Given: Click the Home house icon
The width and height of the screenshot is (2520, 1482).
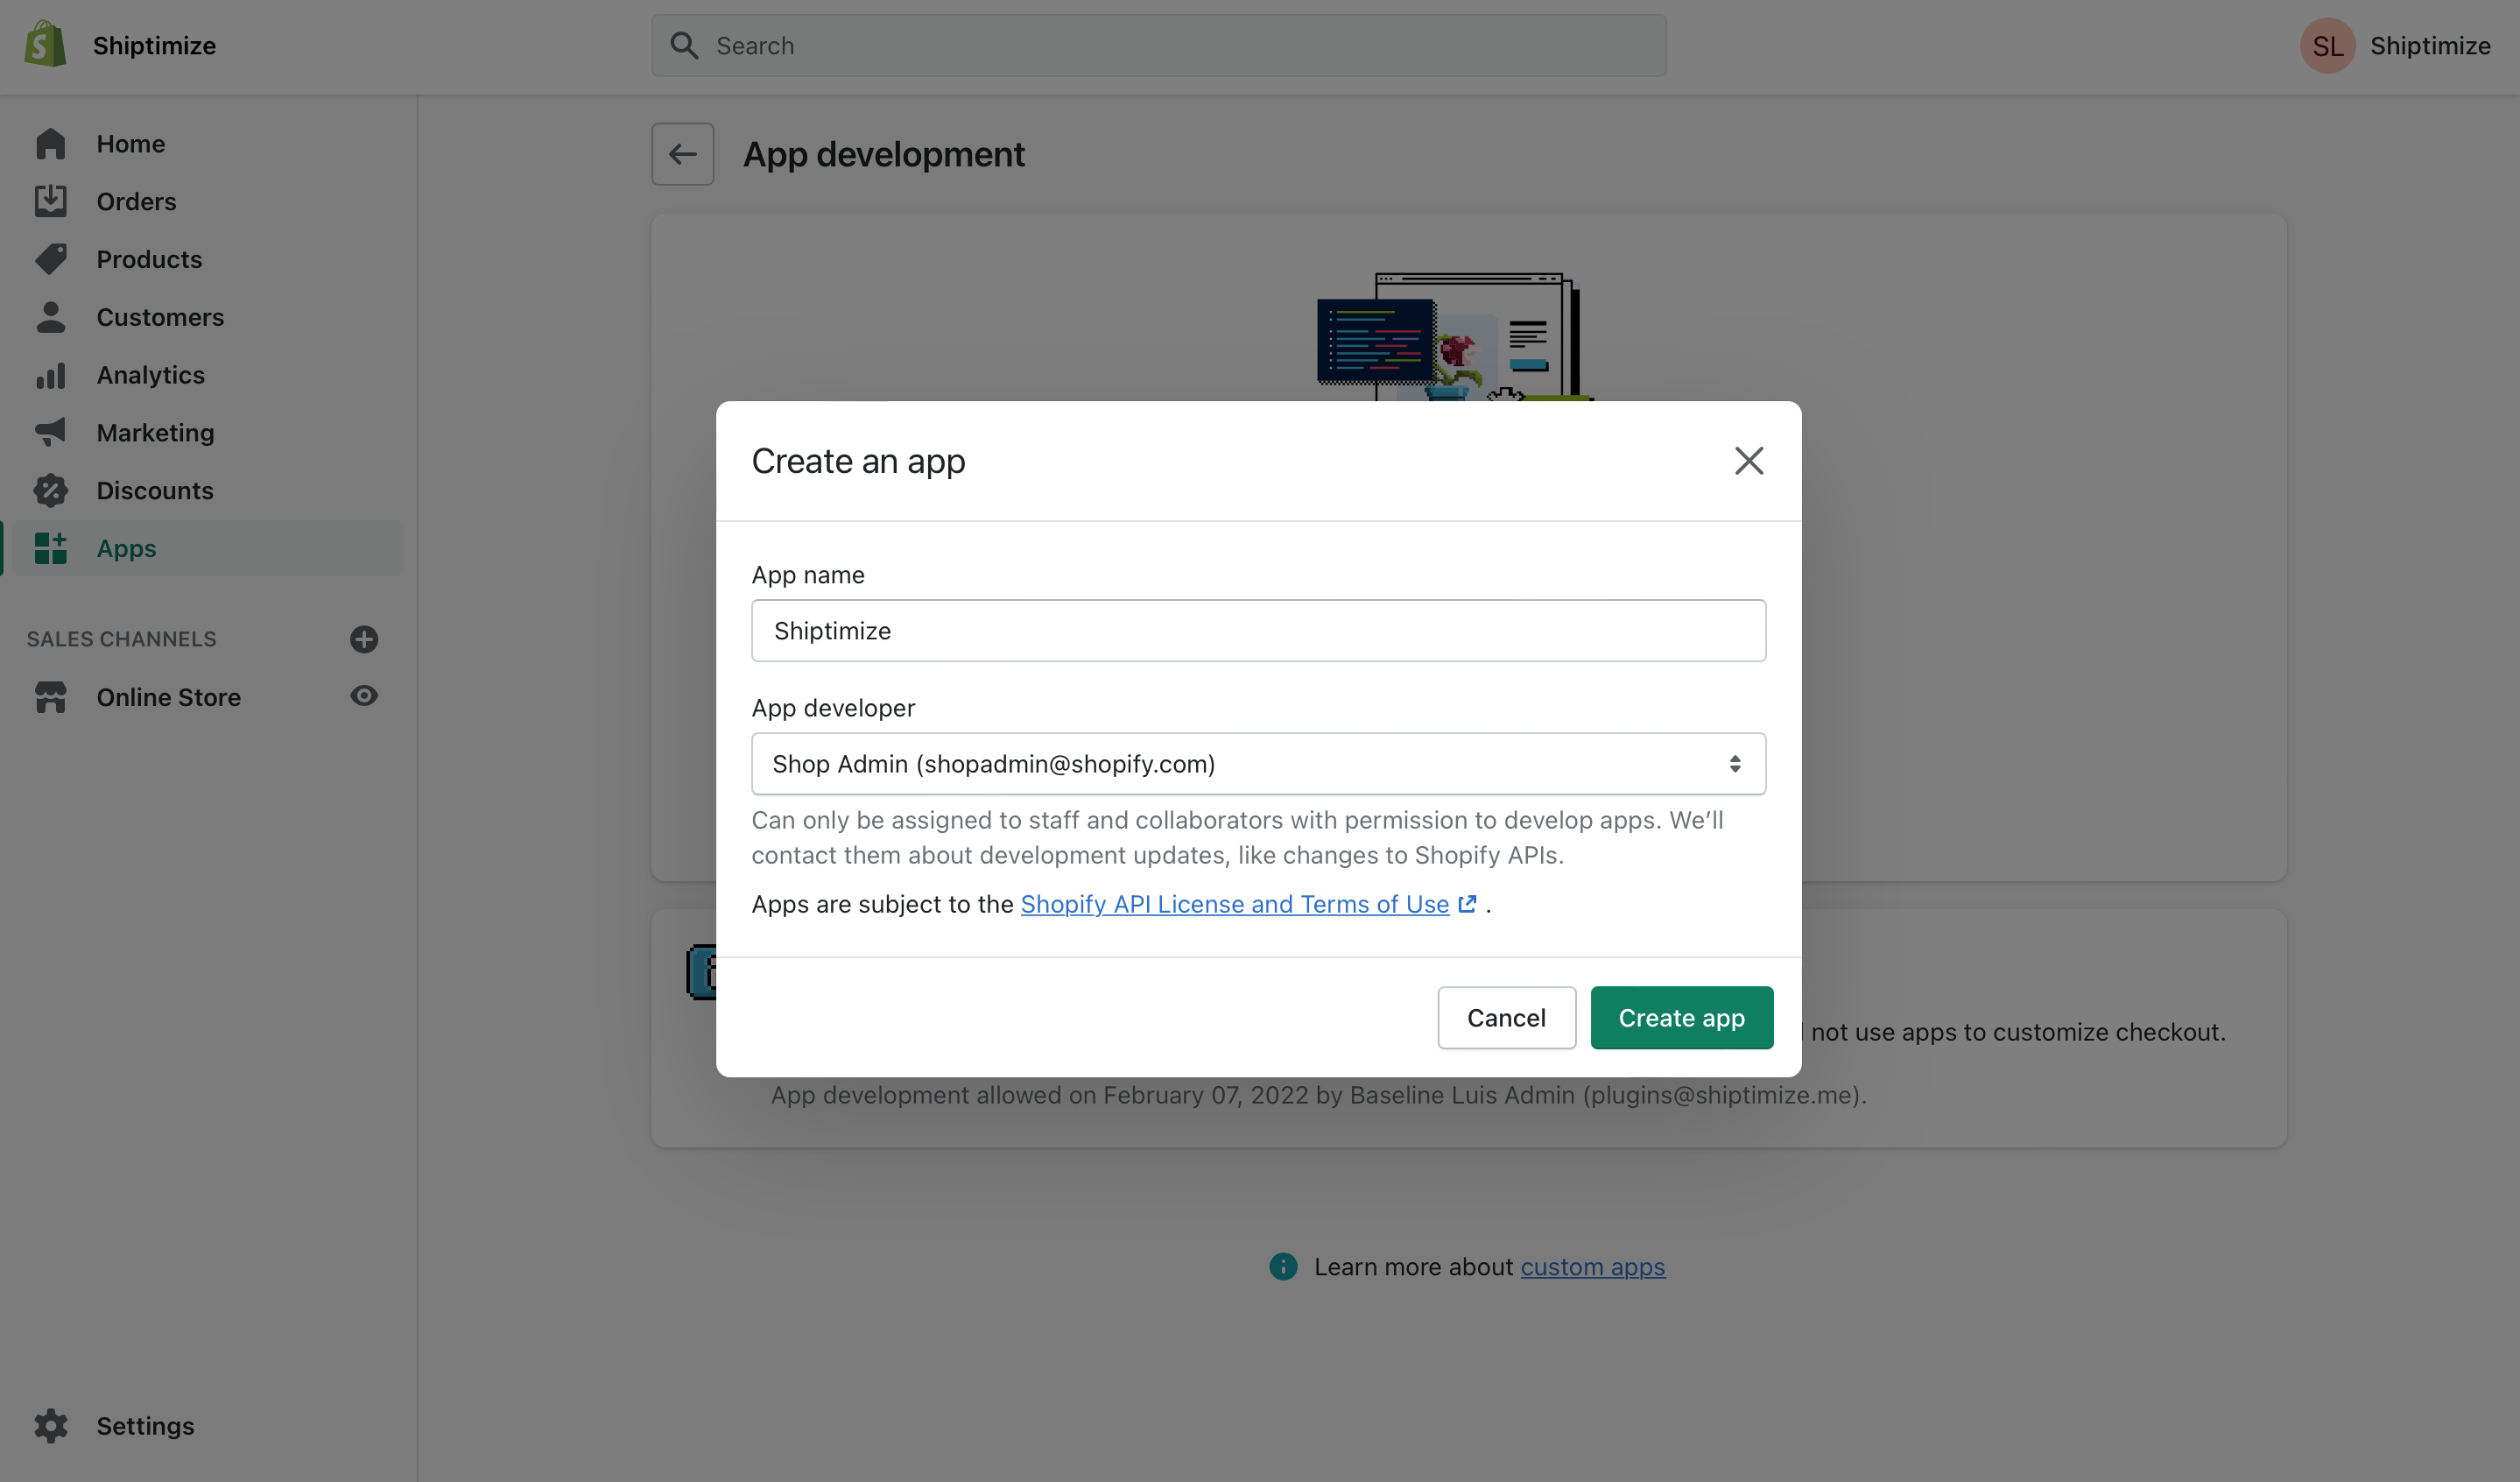Looking at the screenshot, I should pos(50,144).
